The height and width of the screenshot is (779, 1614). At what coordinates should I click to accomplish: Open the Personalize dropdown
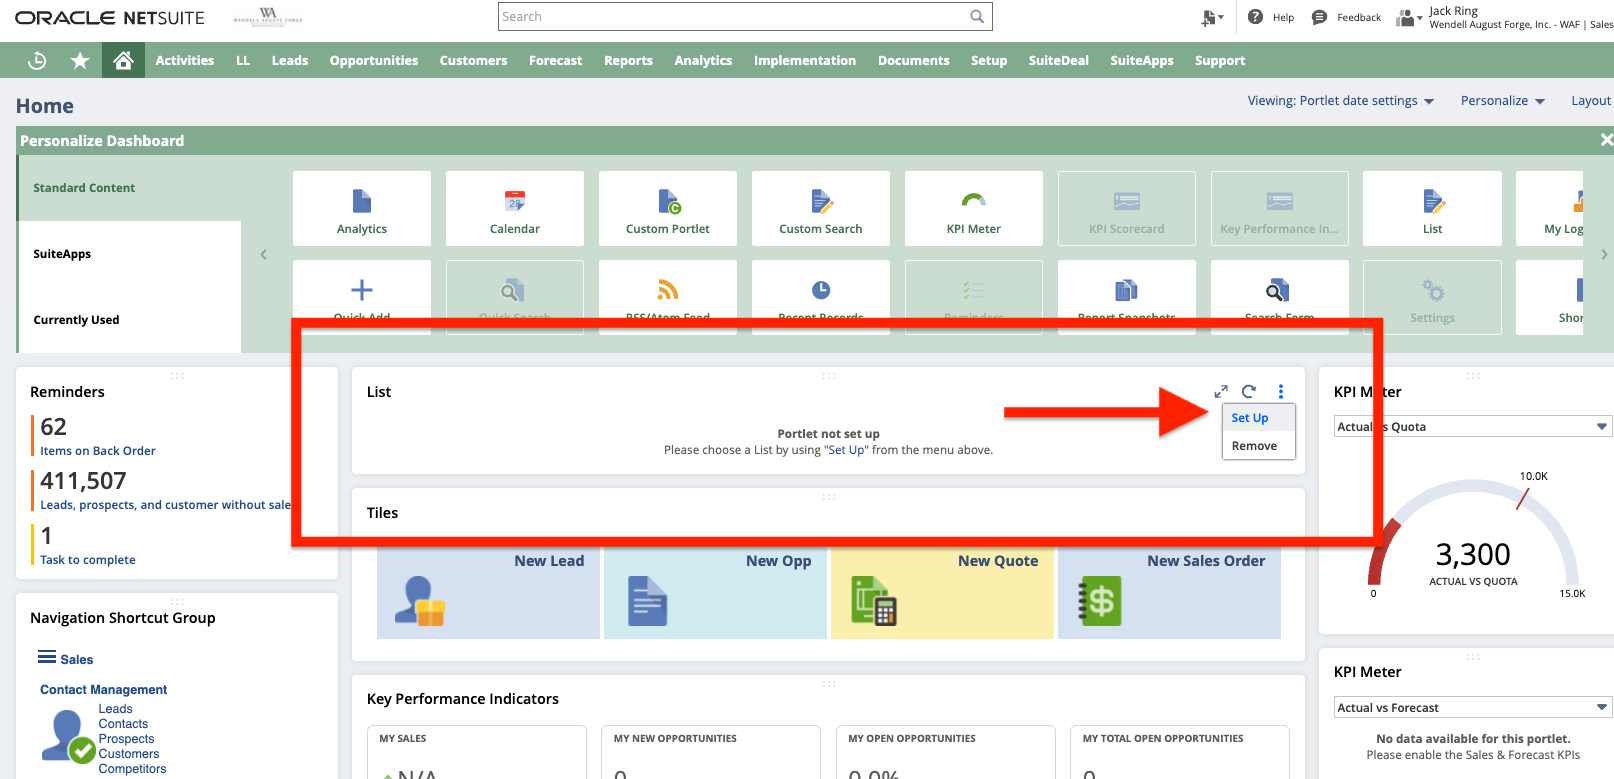1503,101
